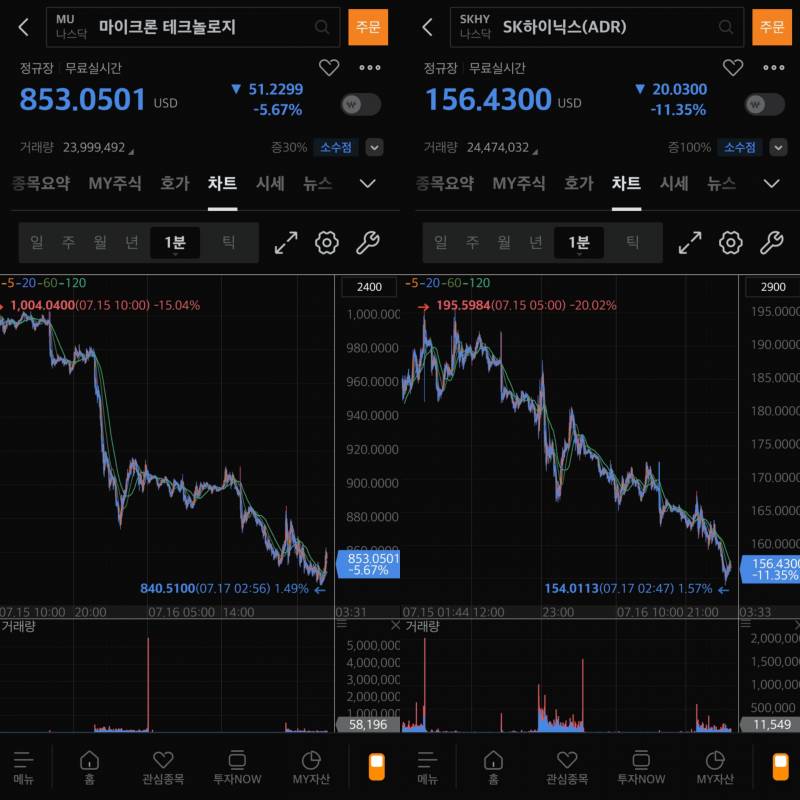Select weekly (주) period on MU chart
The height and width of the screenshot is (800, 800).
[68, 242]
